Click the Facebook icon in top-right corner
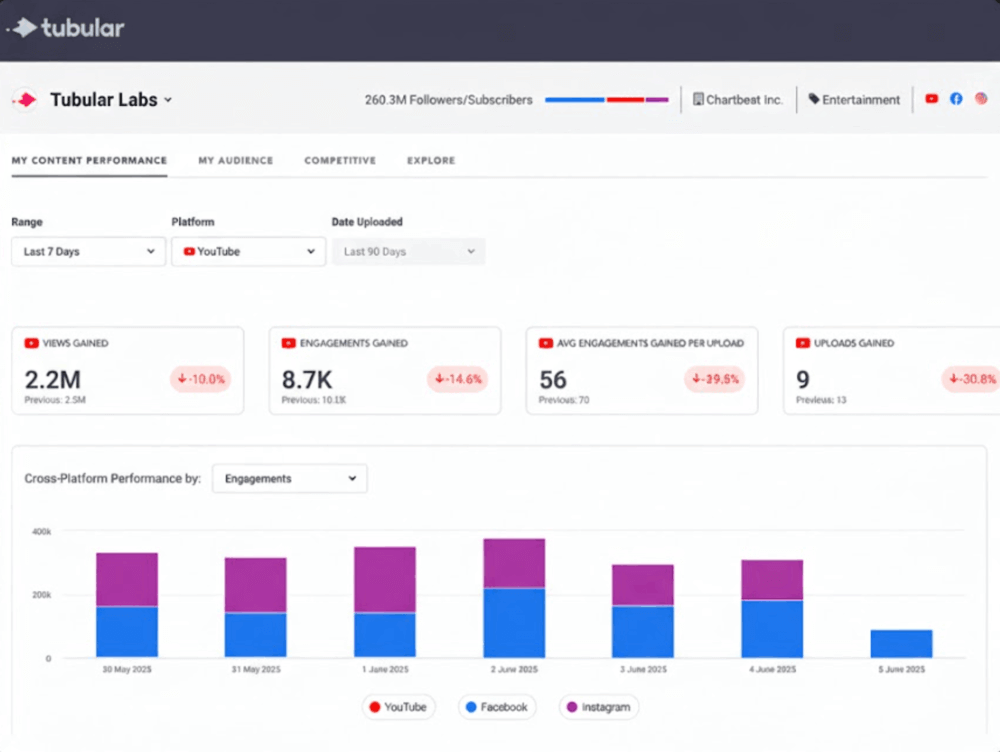The width and height of the screenshot is (1000, 752). point(956,99)
